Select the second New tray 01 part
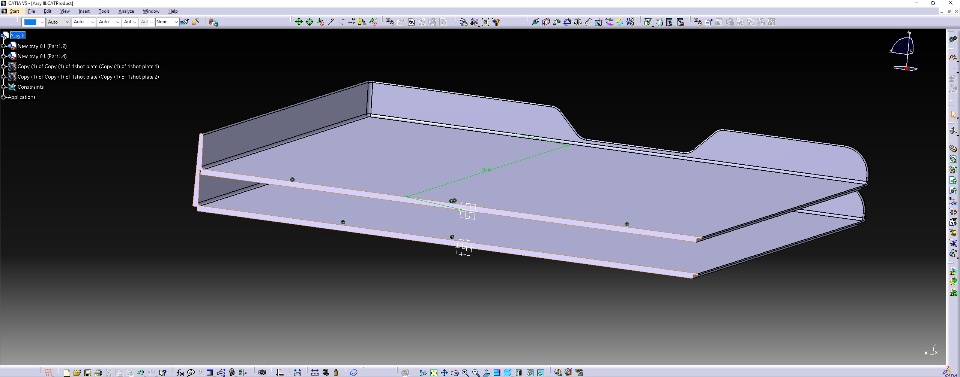The image size is (960, 377). point(42,56)
